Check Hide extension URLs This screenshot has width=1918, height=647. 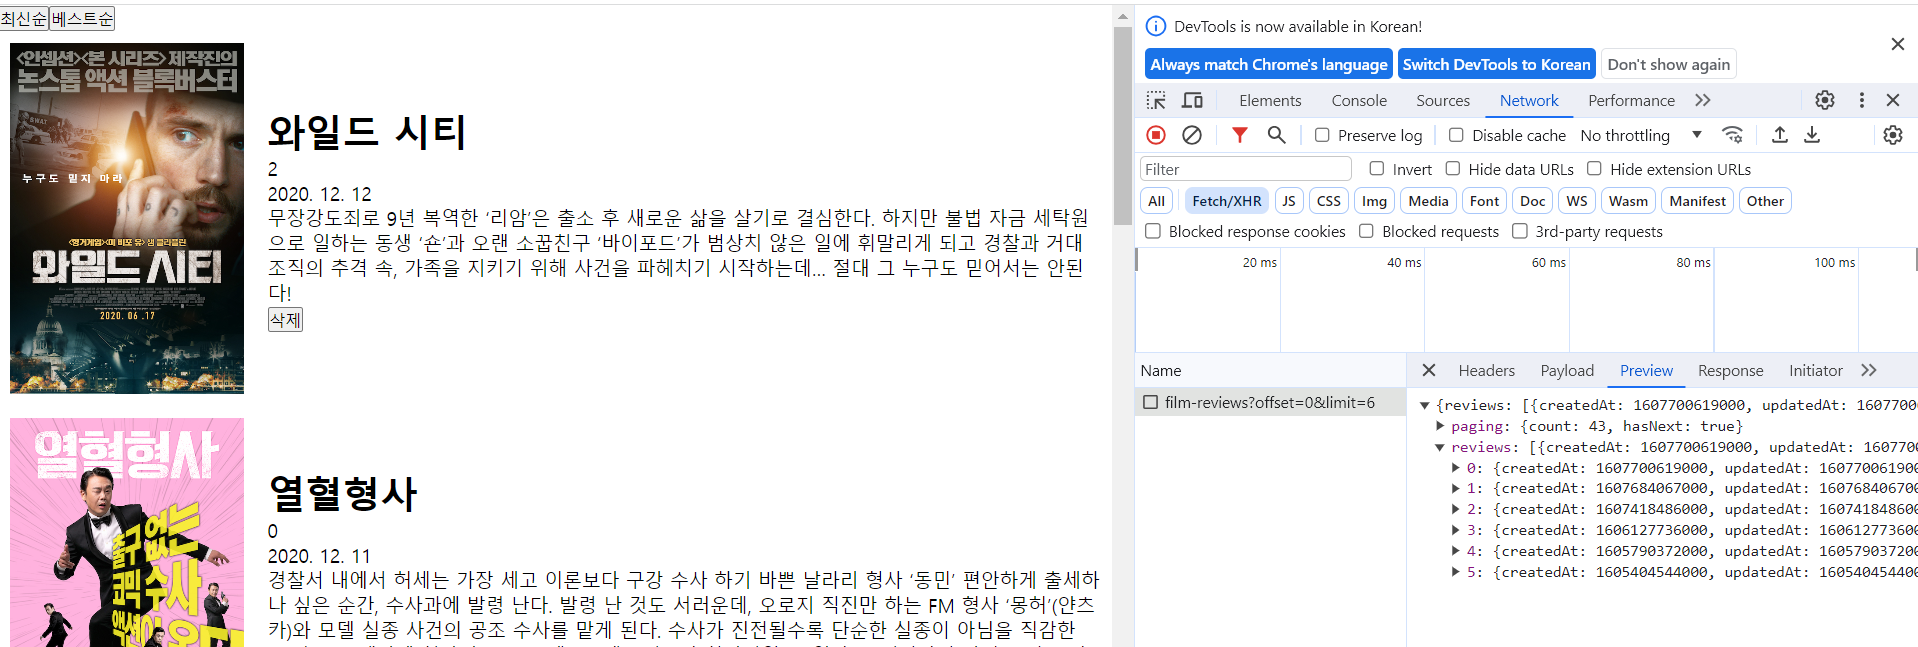click(x=1594, y=169)
